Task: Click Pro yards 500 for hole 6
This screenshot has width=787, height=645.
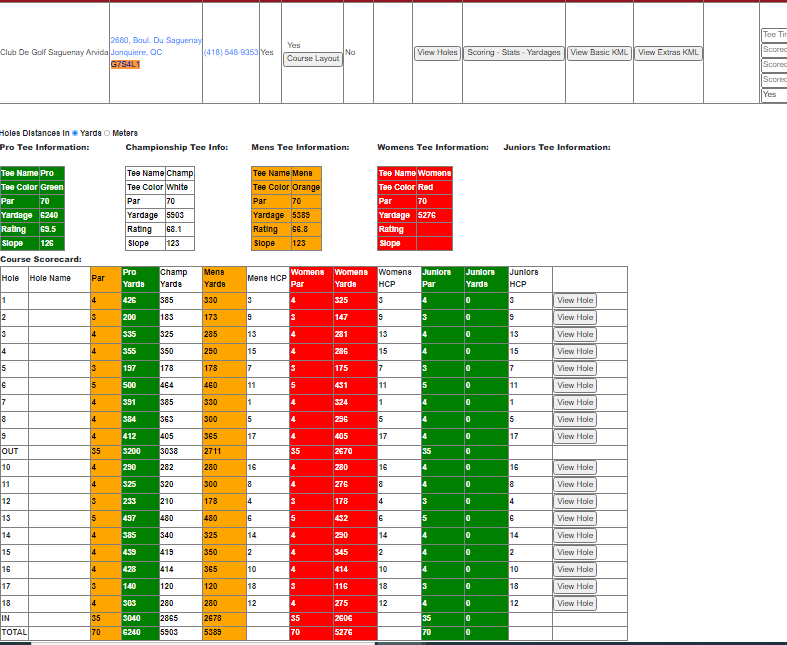Action: point(129,386)
